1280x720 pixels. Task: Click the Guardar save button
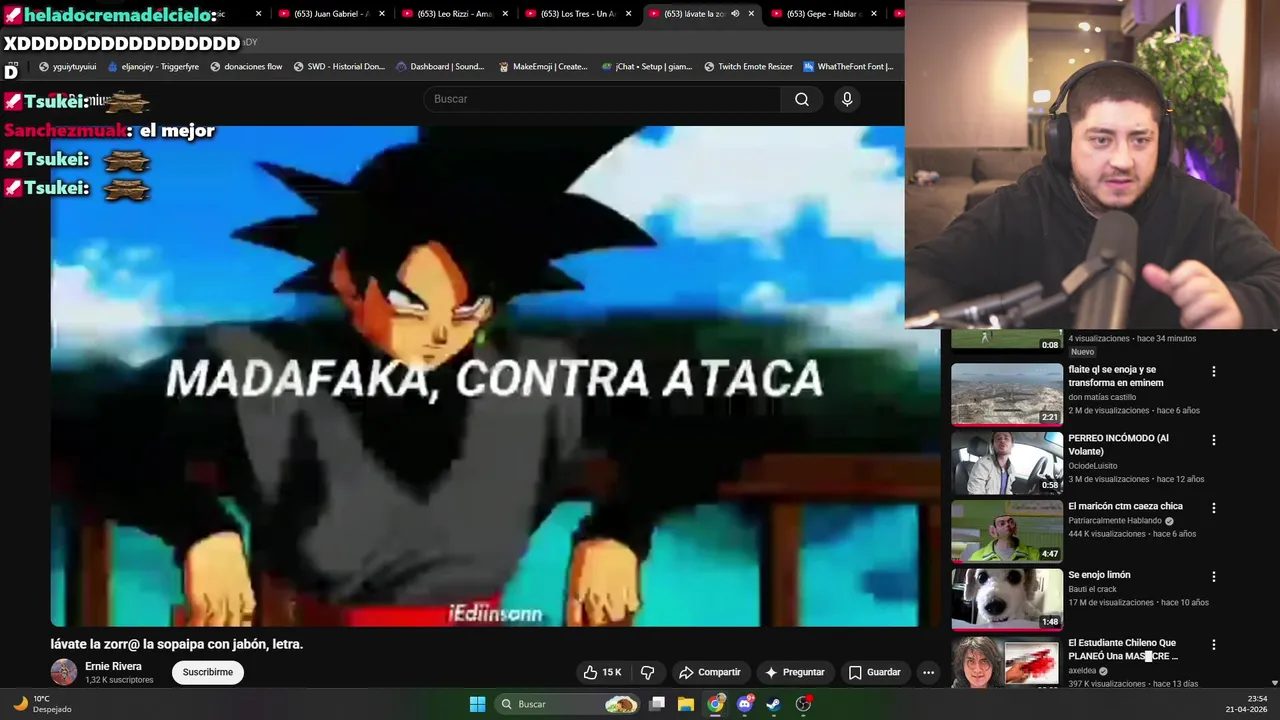pos(875,672)
